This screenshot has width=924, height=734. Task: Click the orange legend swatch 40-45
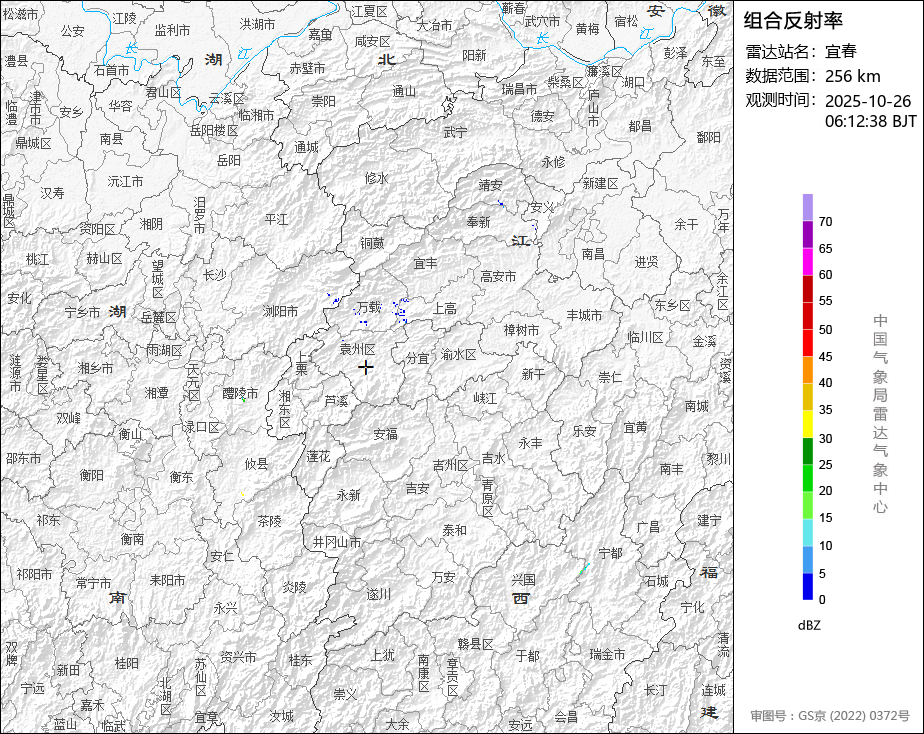[807, 370]
